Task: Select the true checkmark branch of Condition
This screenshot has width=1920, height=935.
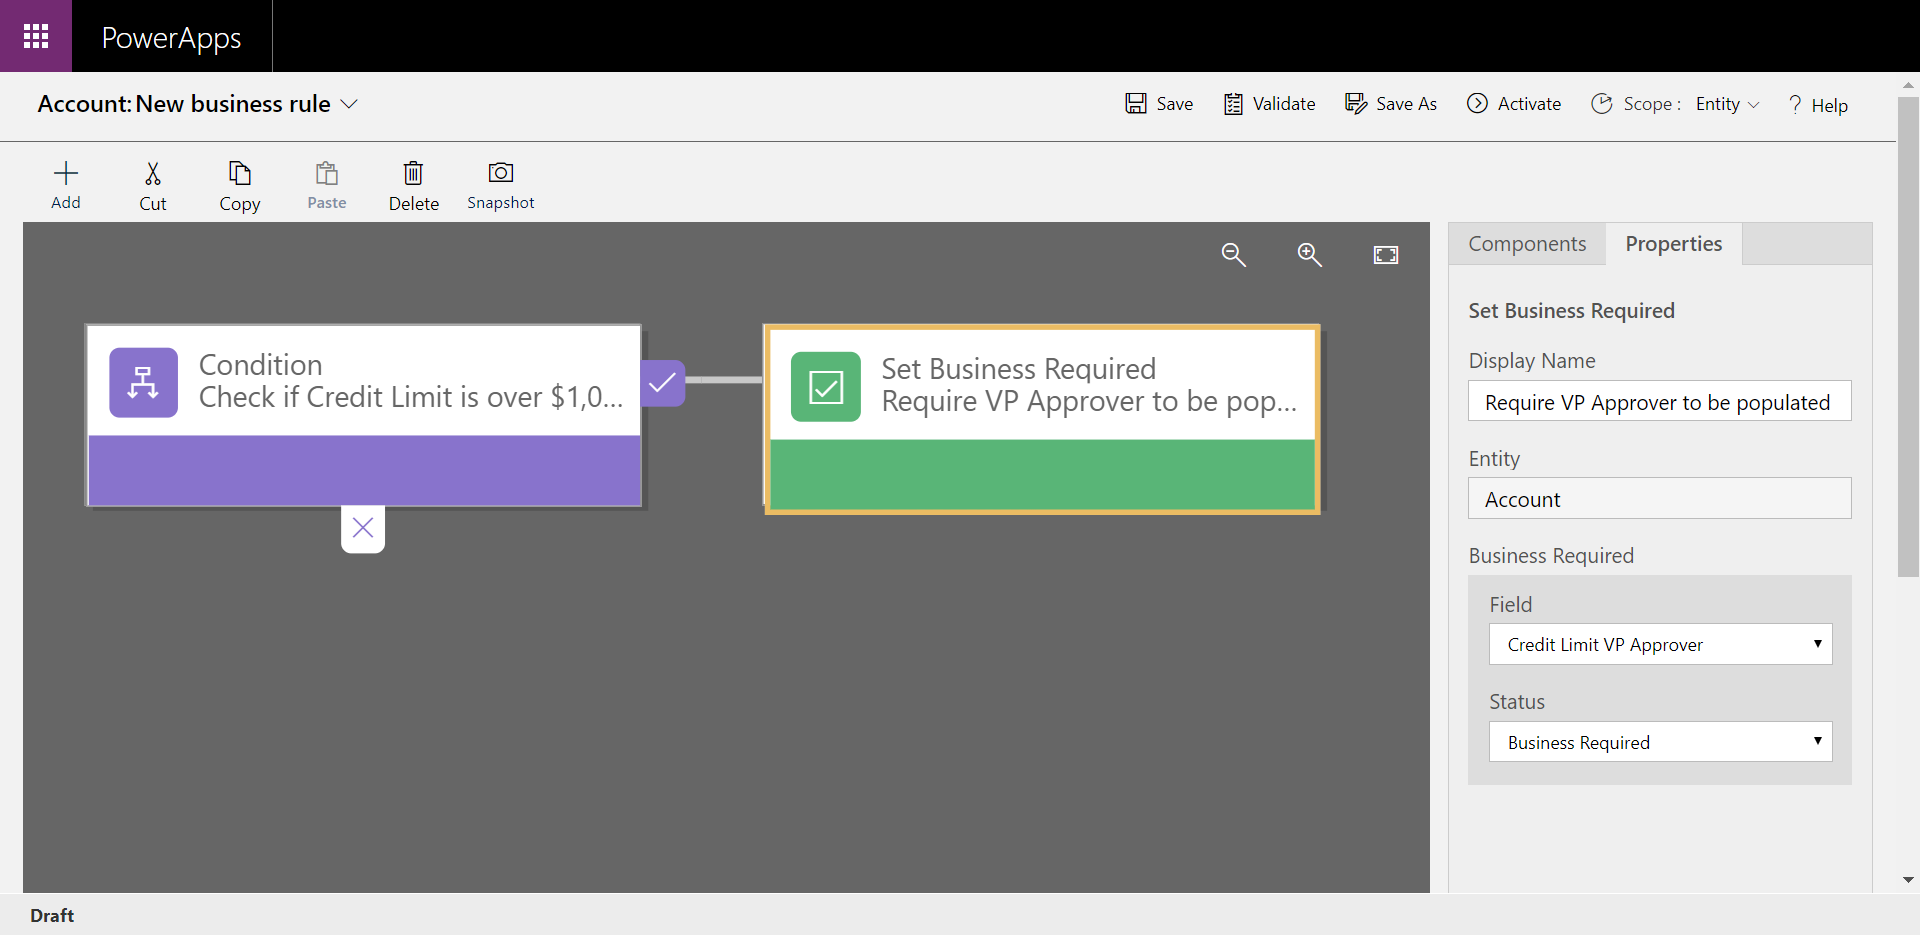Action: [663, 383]
